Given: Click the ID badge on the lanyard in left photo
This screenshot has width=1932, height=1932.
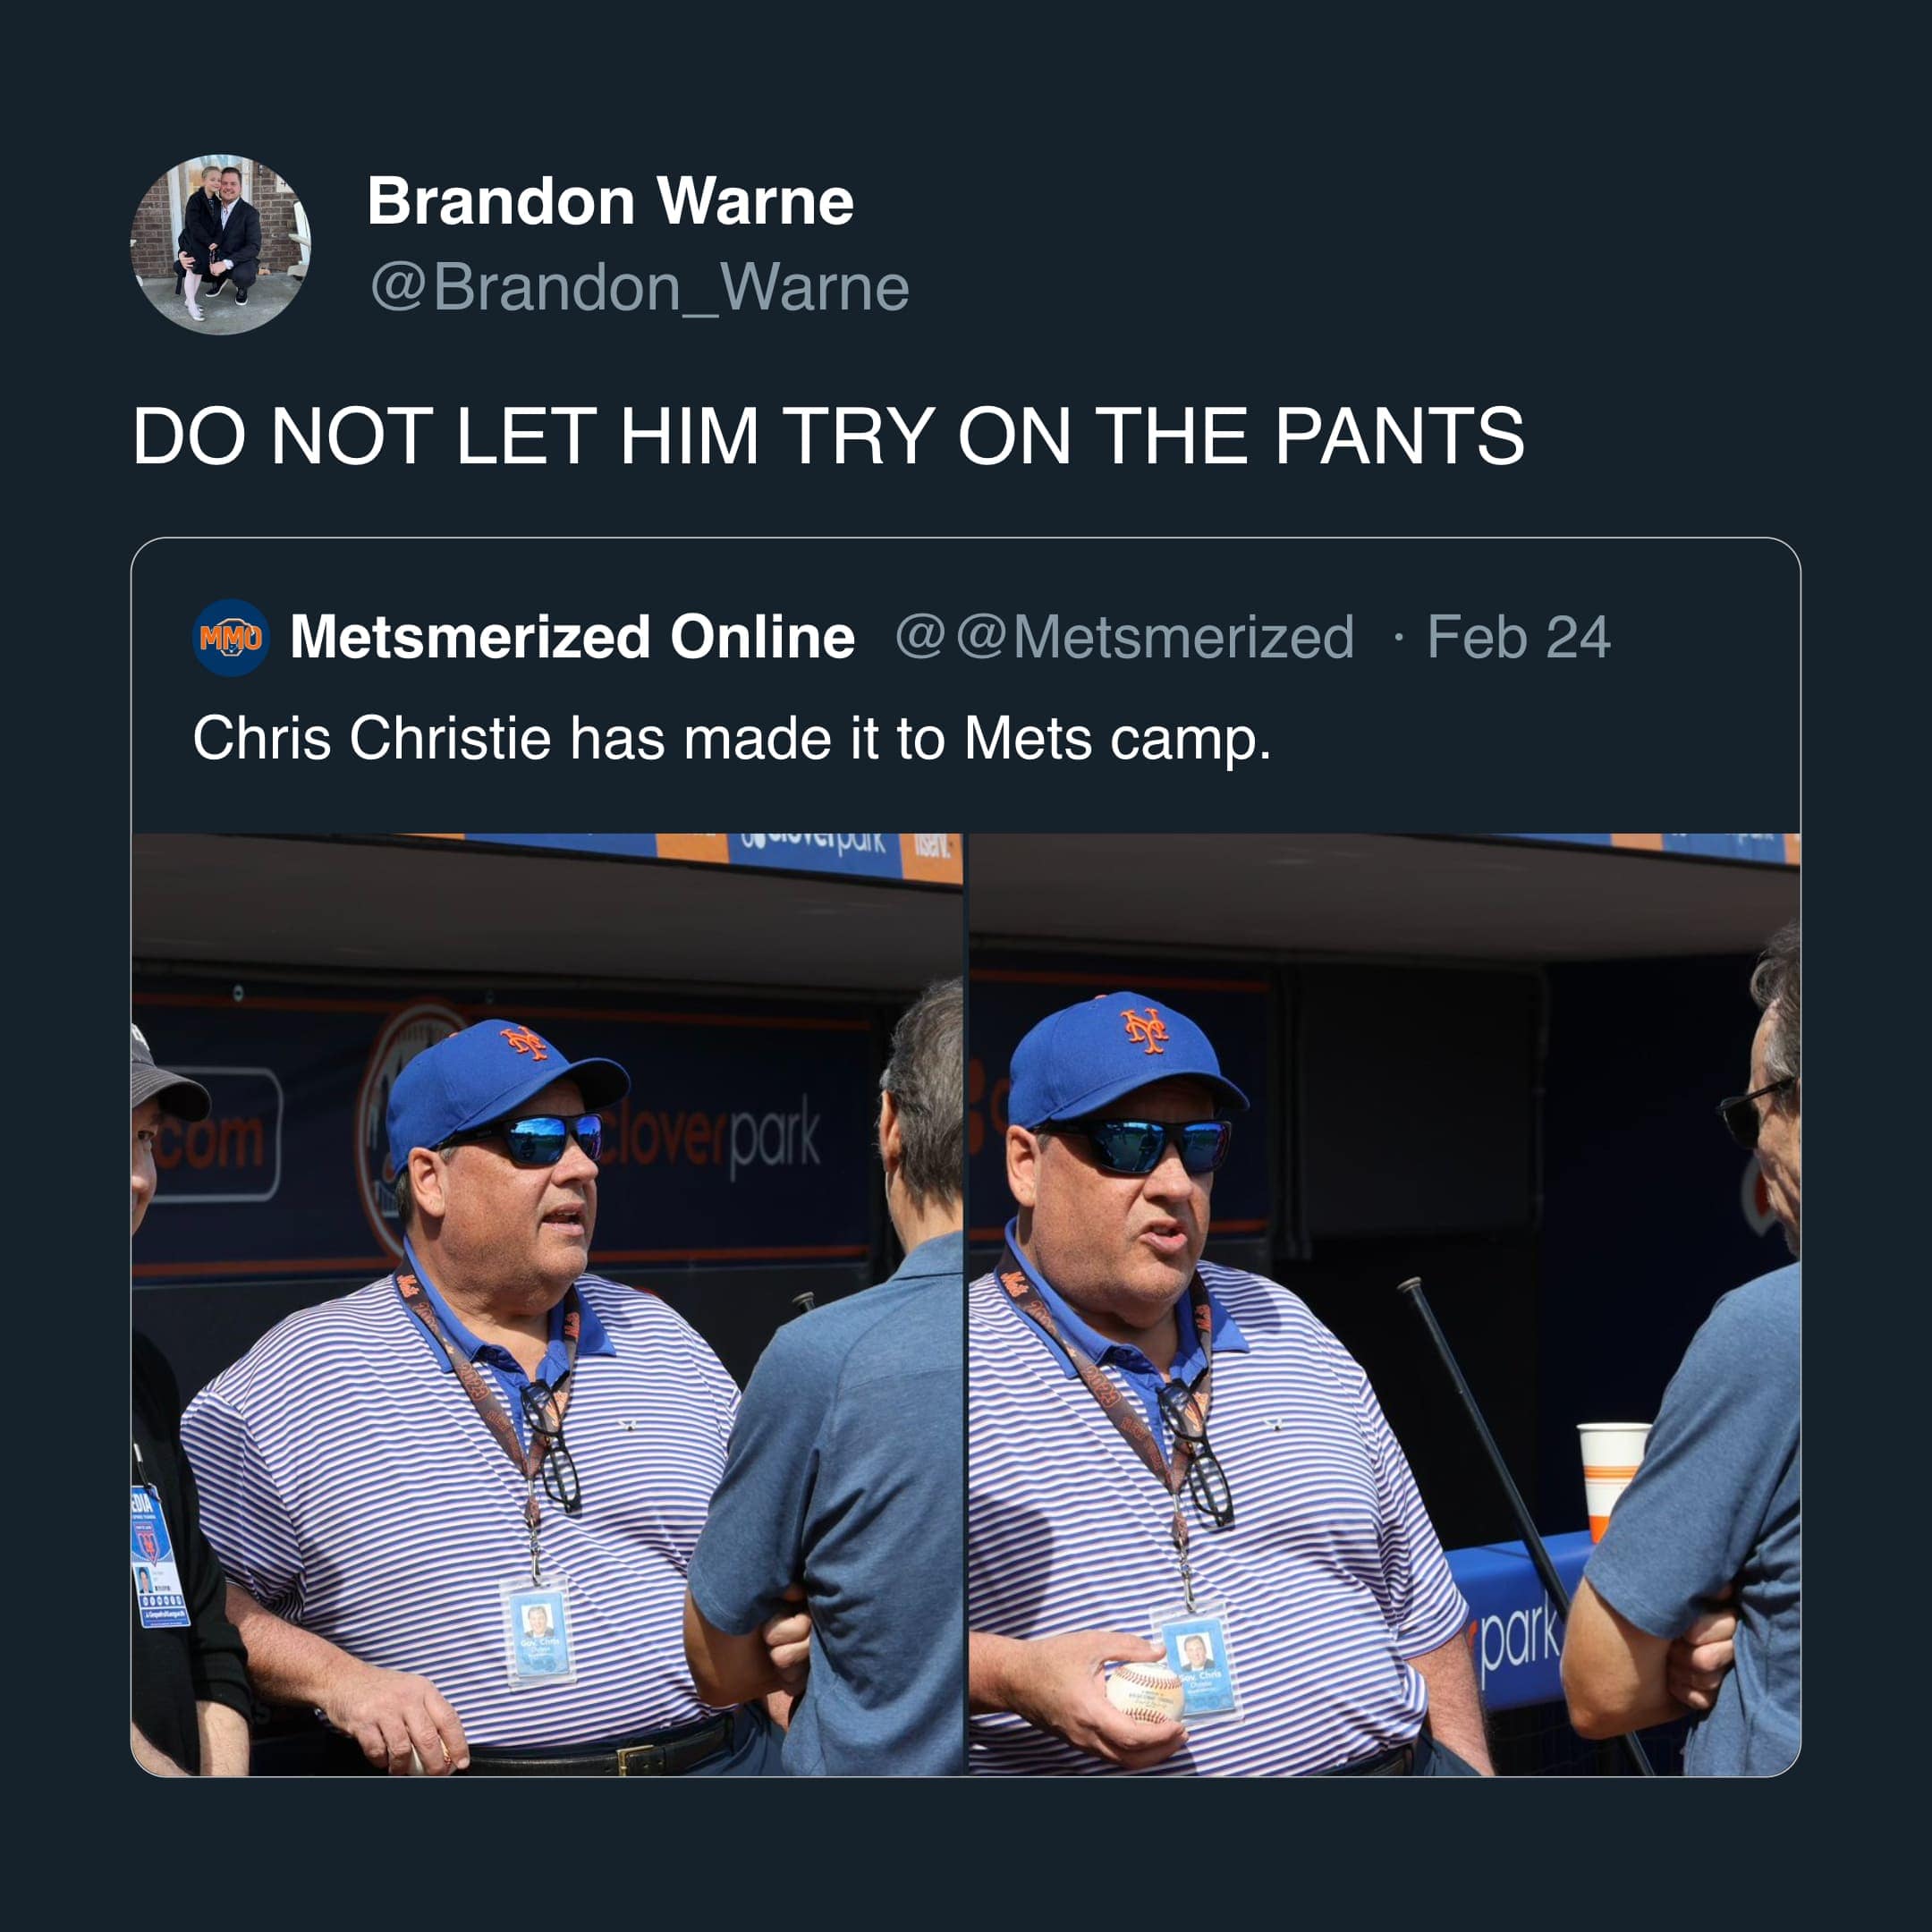Looking at the screenshot, I should [x=539, y=1629].
